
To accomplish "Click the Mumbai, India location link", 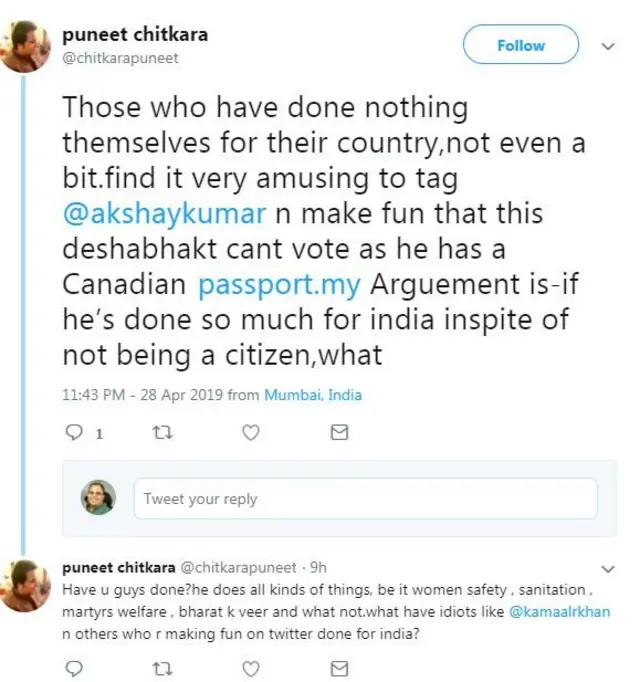I will point(313,395).
